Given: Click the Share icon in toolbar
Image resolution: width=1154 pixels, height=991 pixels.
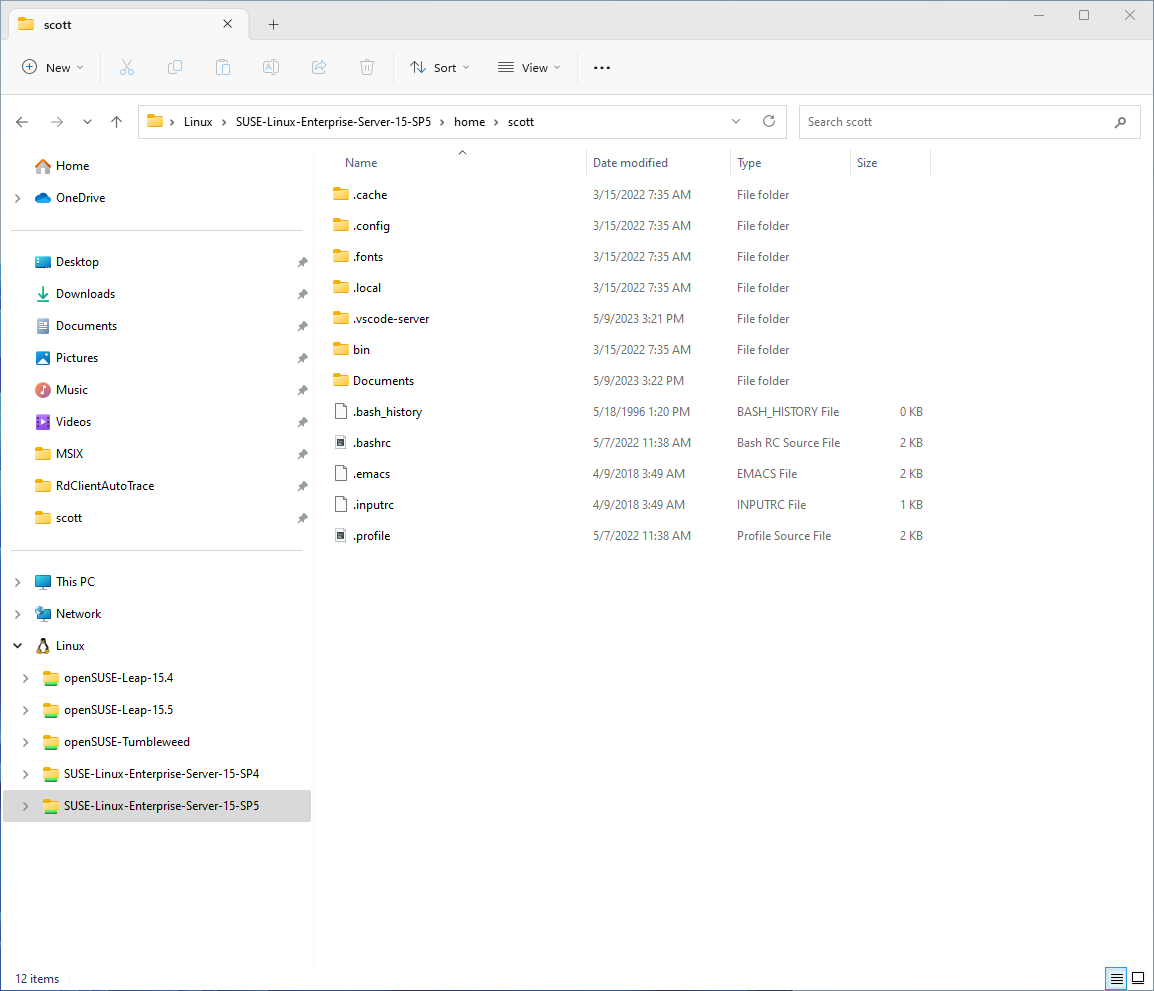Looking at the screenshot, I should pos(319,68).
